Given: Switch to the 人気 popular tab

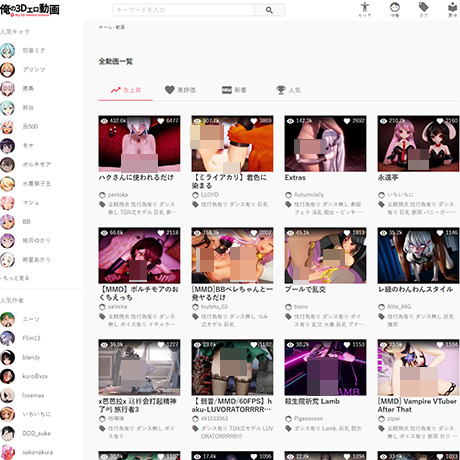Looking at the screenshot, I should point(289,90).
